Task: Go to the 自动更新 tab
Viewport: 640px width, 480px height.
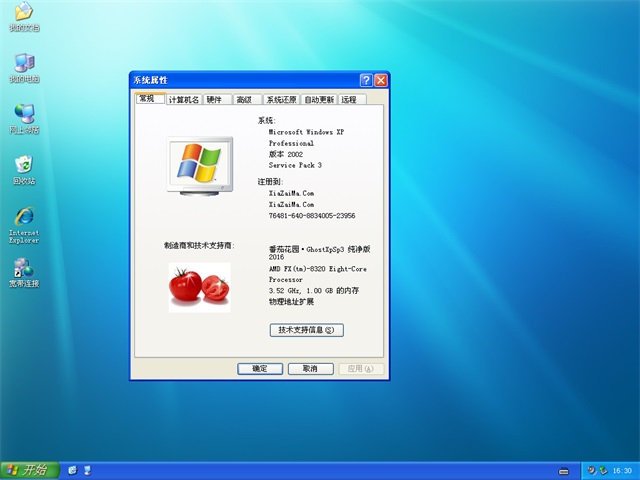Action: tap(320, 100)
